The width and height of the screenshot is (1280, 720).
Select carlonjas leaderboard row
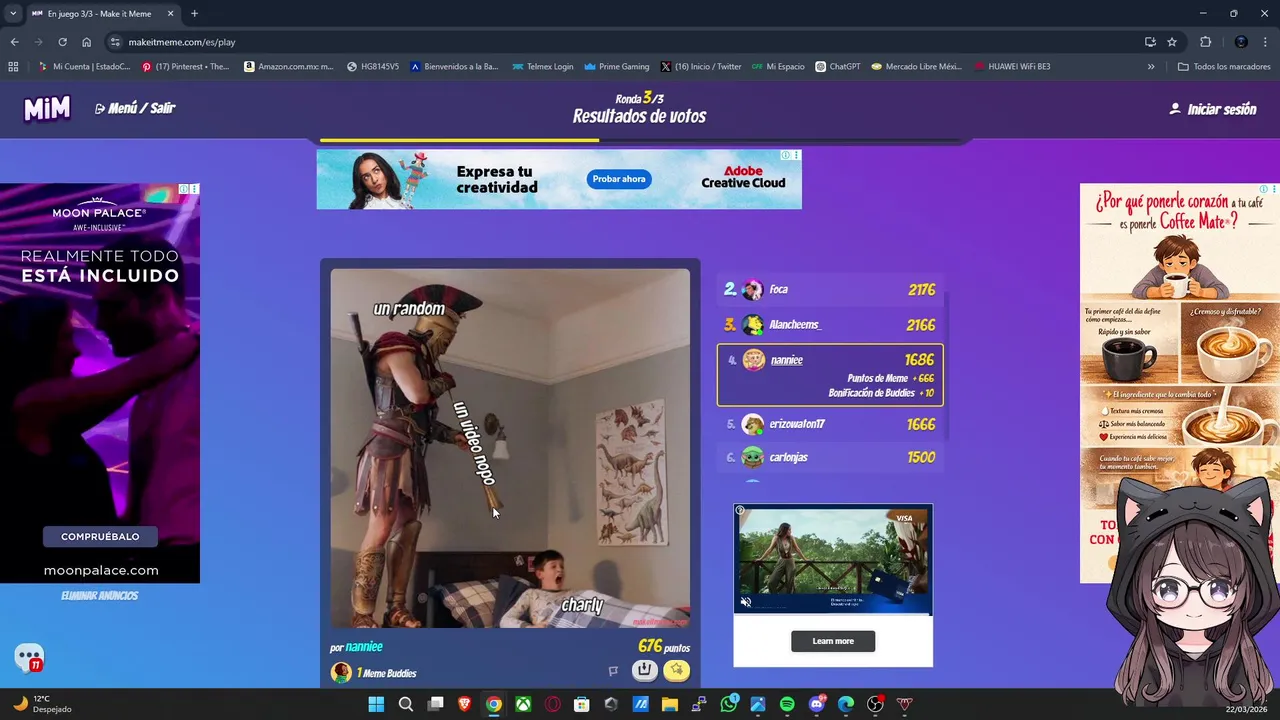(x=830, y=457)
